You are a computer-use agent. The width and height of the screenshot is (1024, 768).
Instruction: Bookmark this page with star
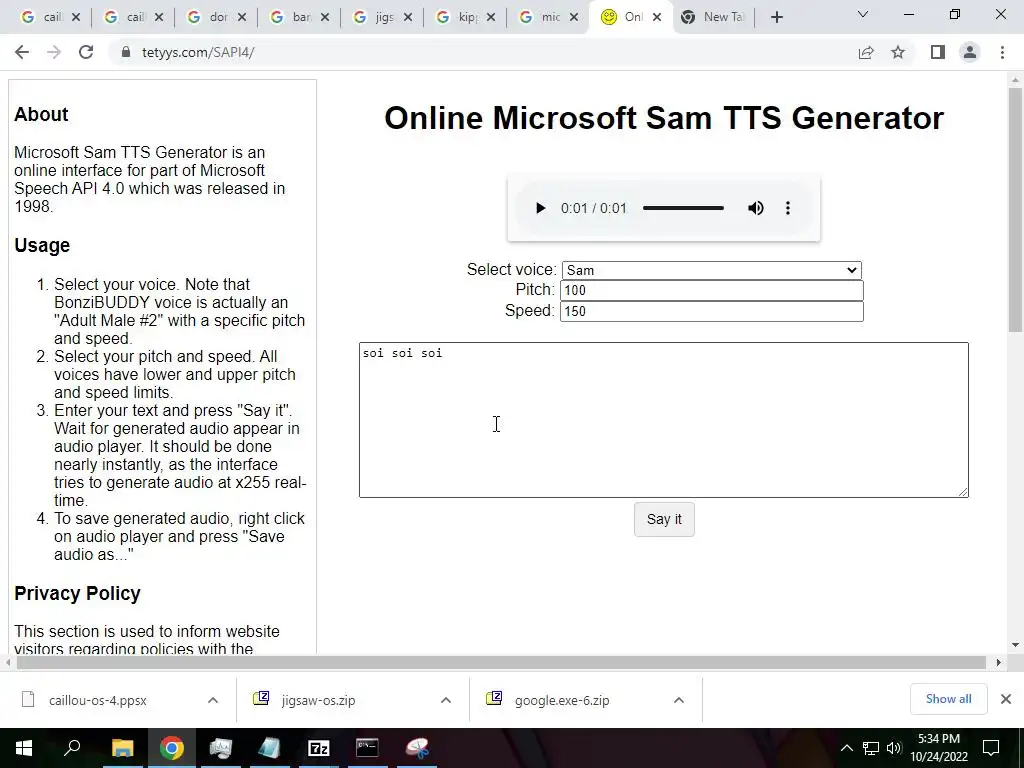coord(898,52)
